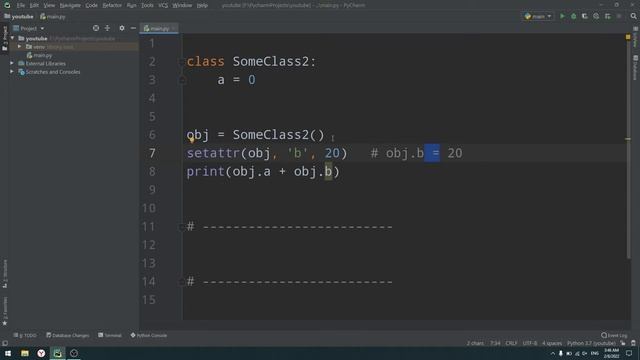Click the ENG language indicator
640x360 pixels.
(x=595, y=353)
